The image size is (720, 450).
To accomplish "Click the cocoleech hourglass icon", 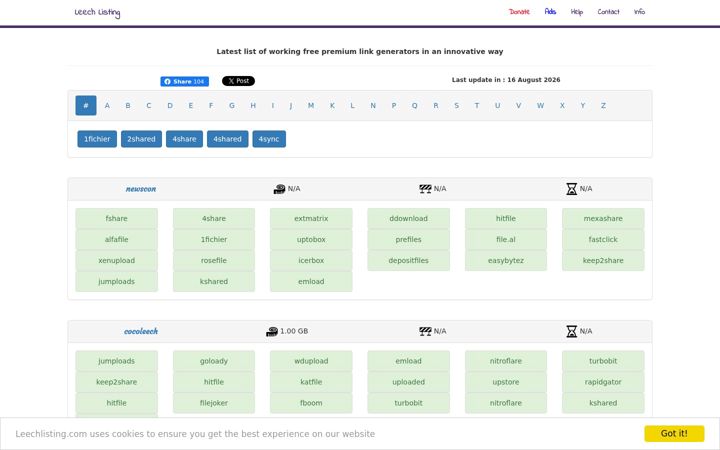I will pos(571,331).
